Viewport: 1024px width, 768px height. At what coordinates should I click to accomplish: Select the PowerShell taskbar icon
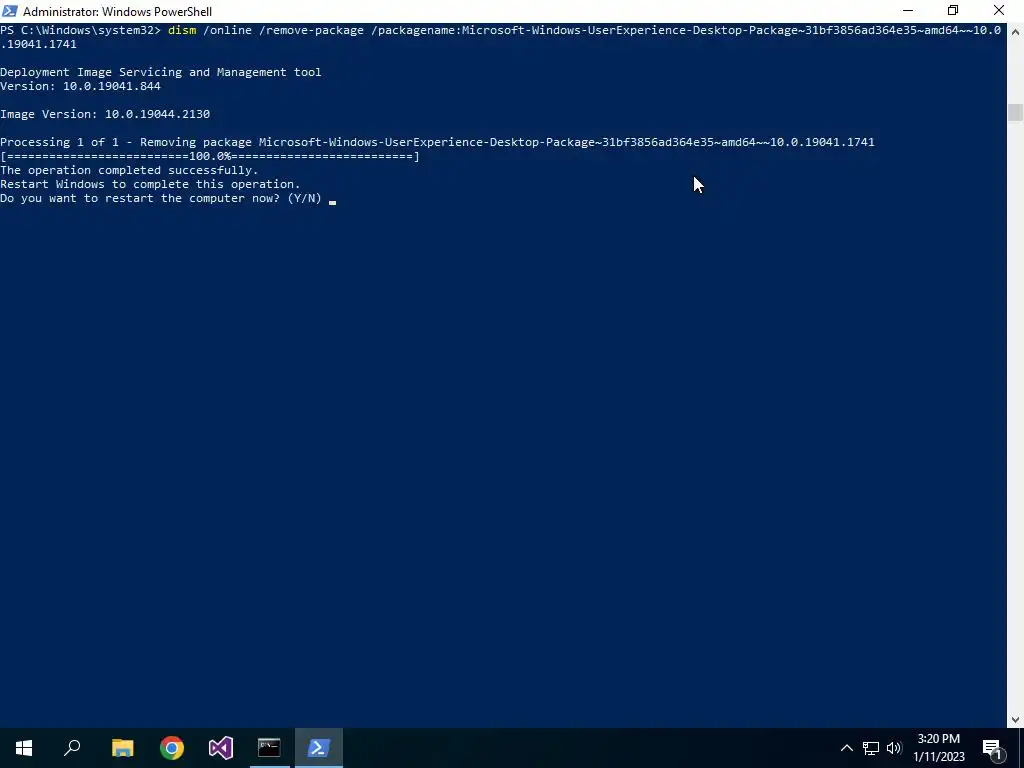(x=319, y=748)
